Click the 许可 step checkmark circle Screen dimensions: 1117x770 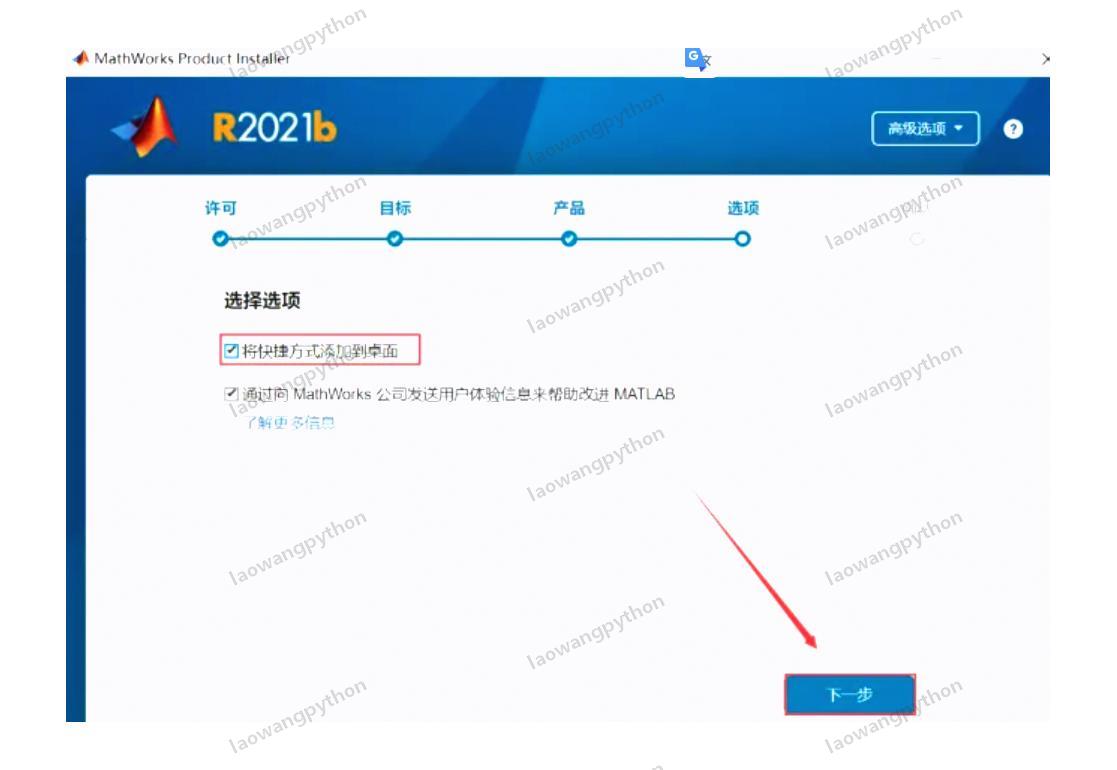point(220,239)
